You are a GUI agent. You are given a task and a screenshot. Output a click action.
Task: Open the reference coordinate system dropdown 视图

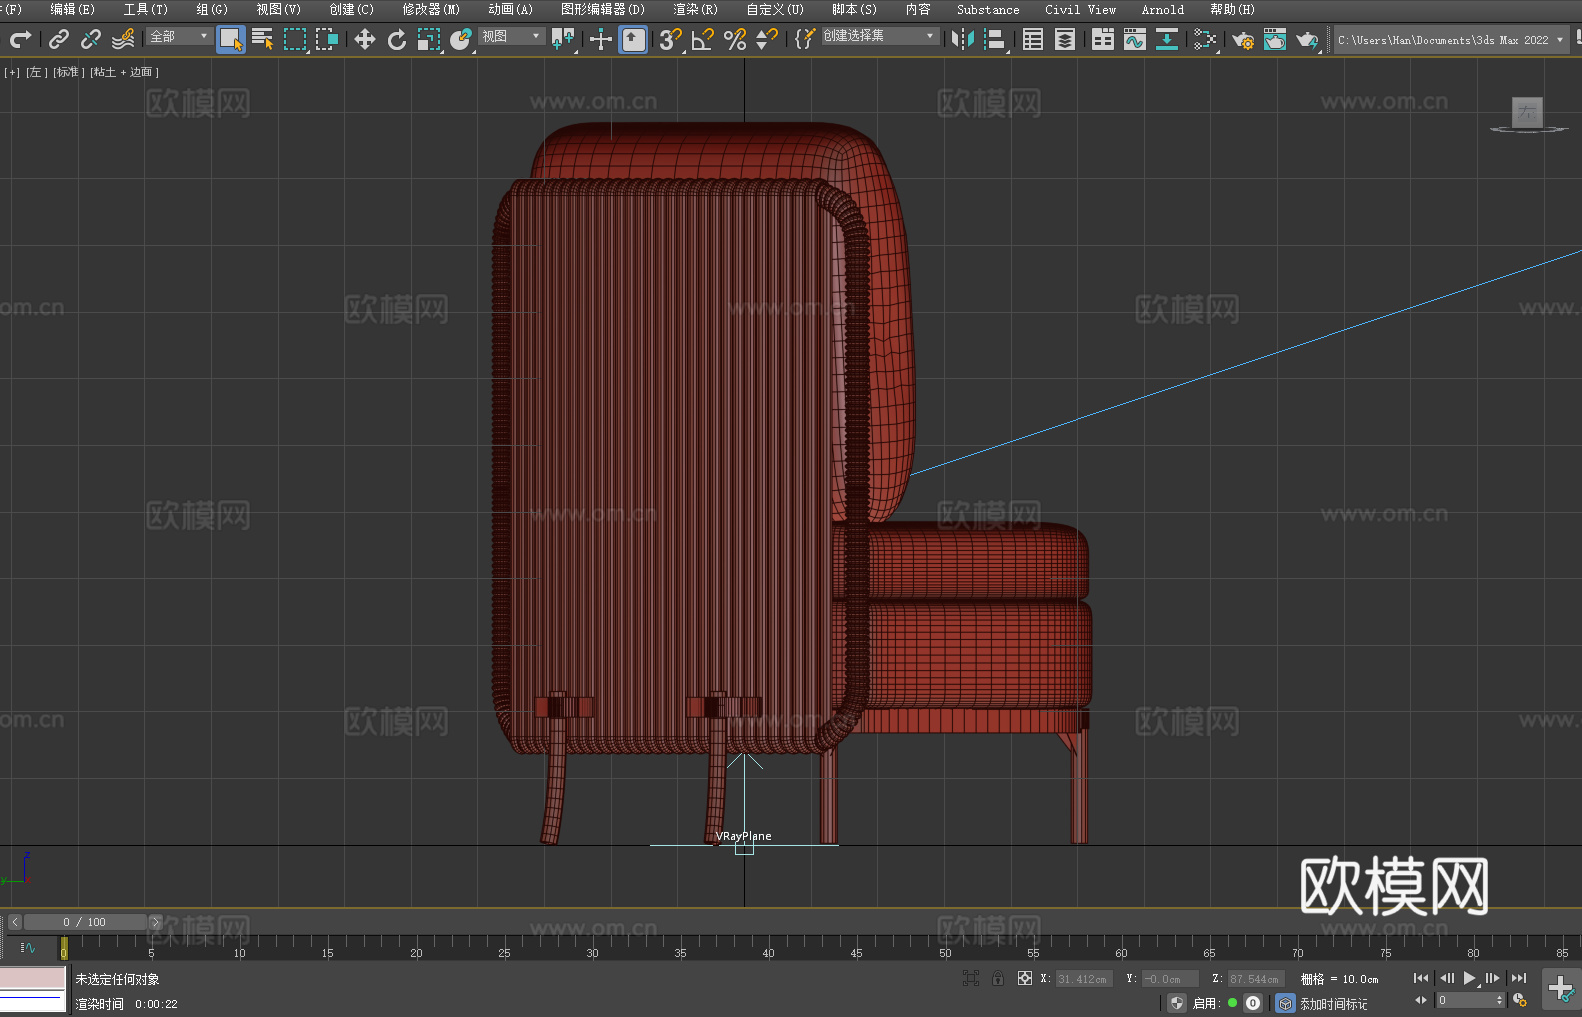pyautogui.click(x=511, y=36)
